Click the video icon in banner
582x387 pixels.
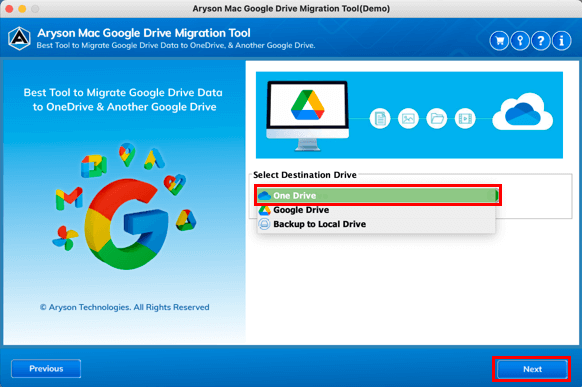(465, 119)
